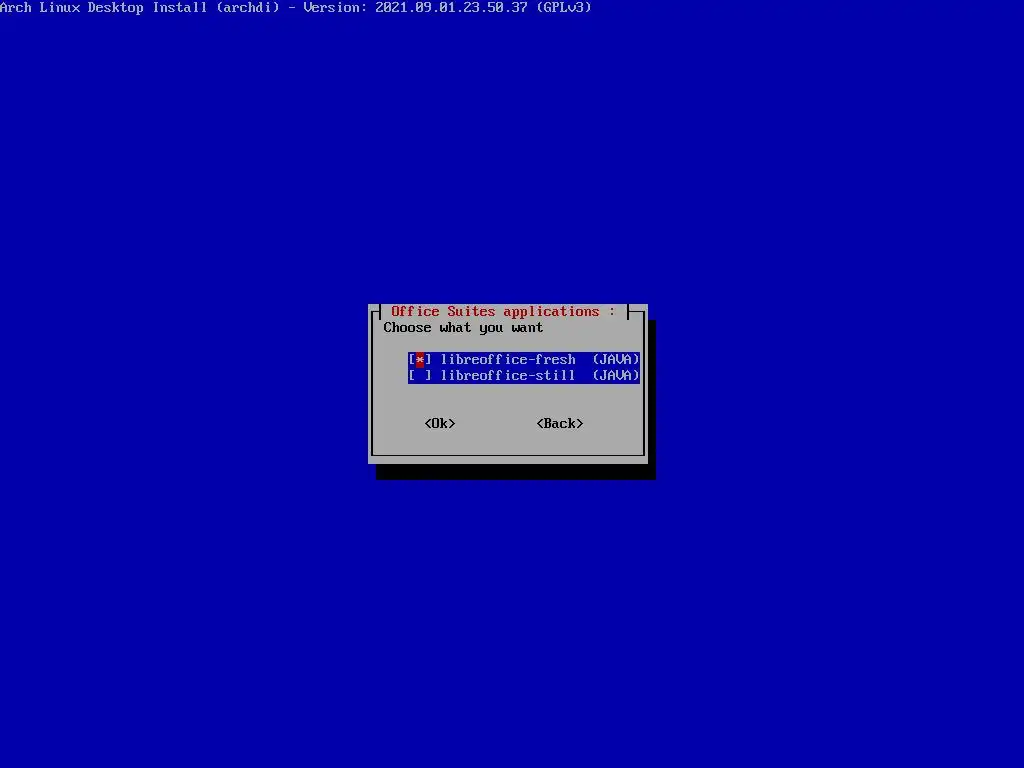1024x768 pixels.
Task: Uncheck the libreoffice-fresh checkbox
Action: [420, 360]
